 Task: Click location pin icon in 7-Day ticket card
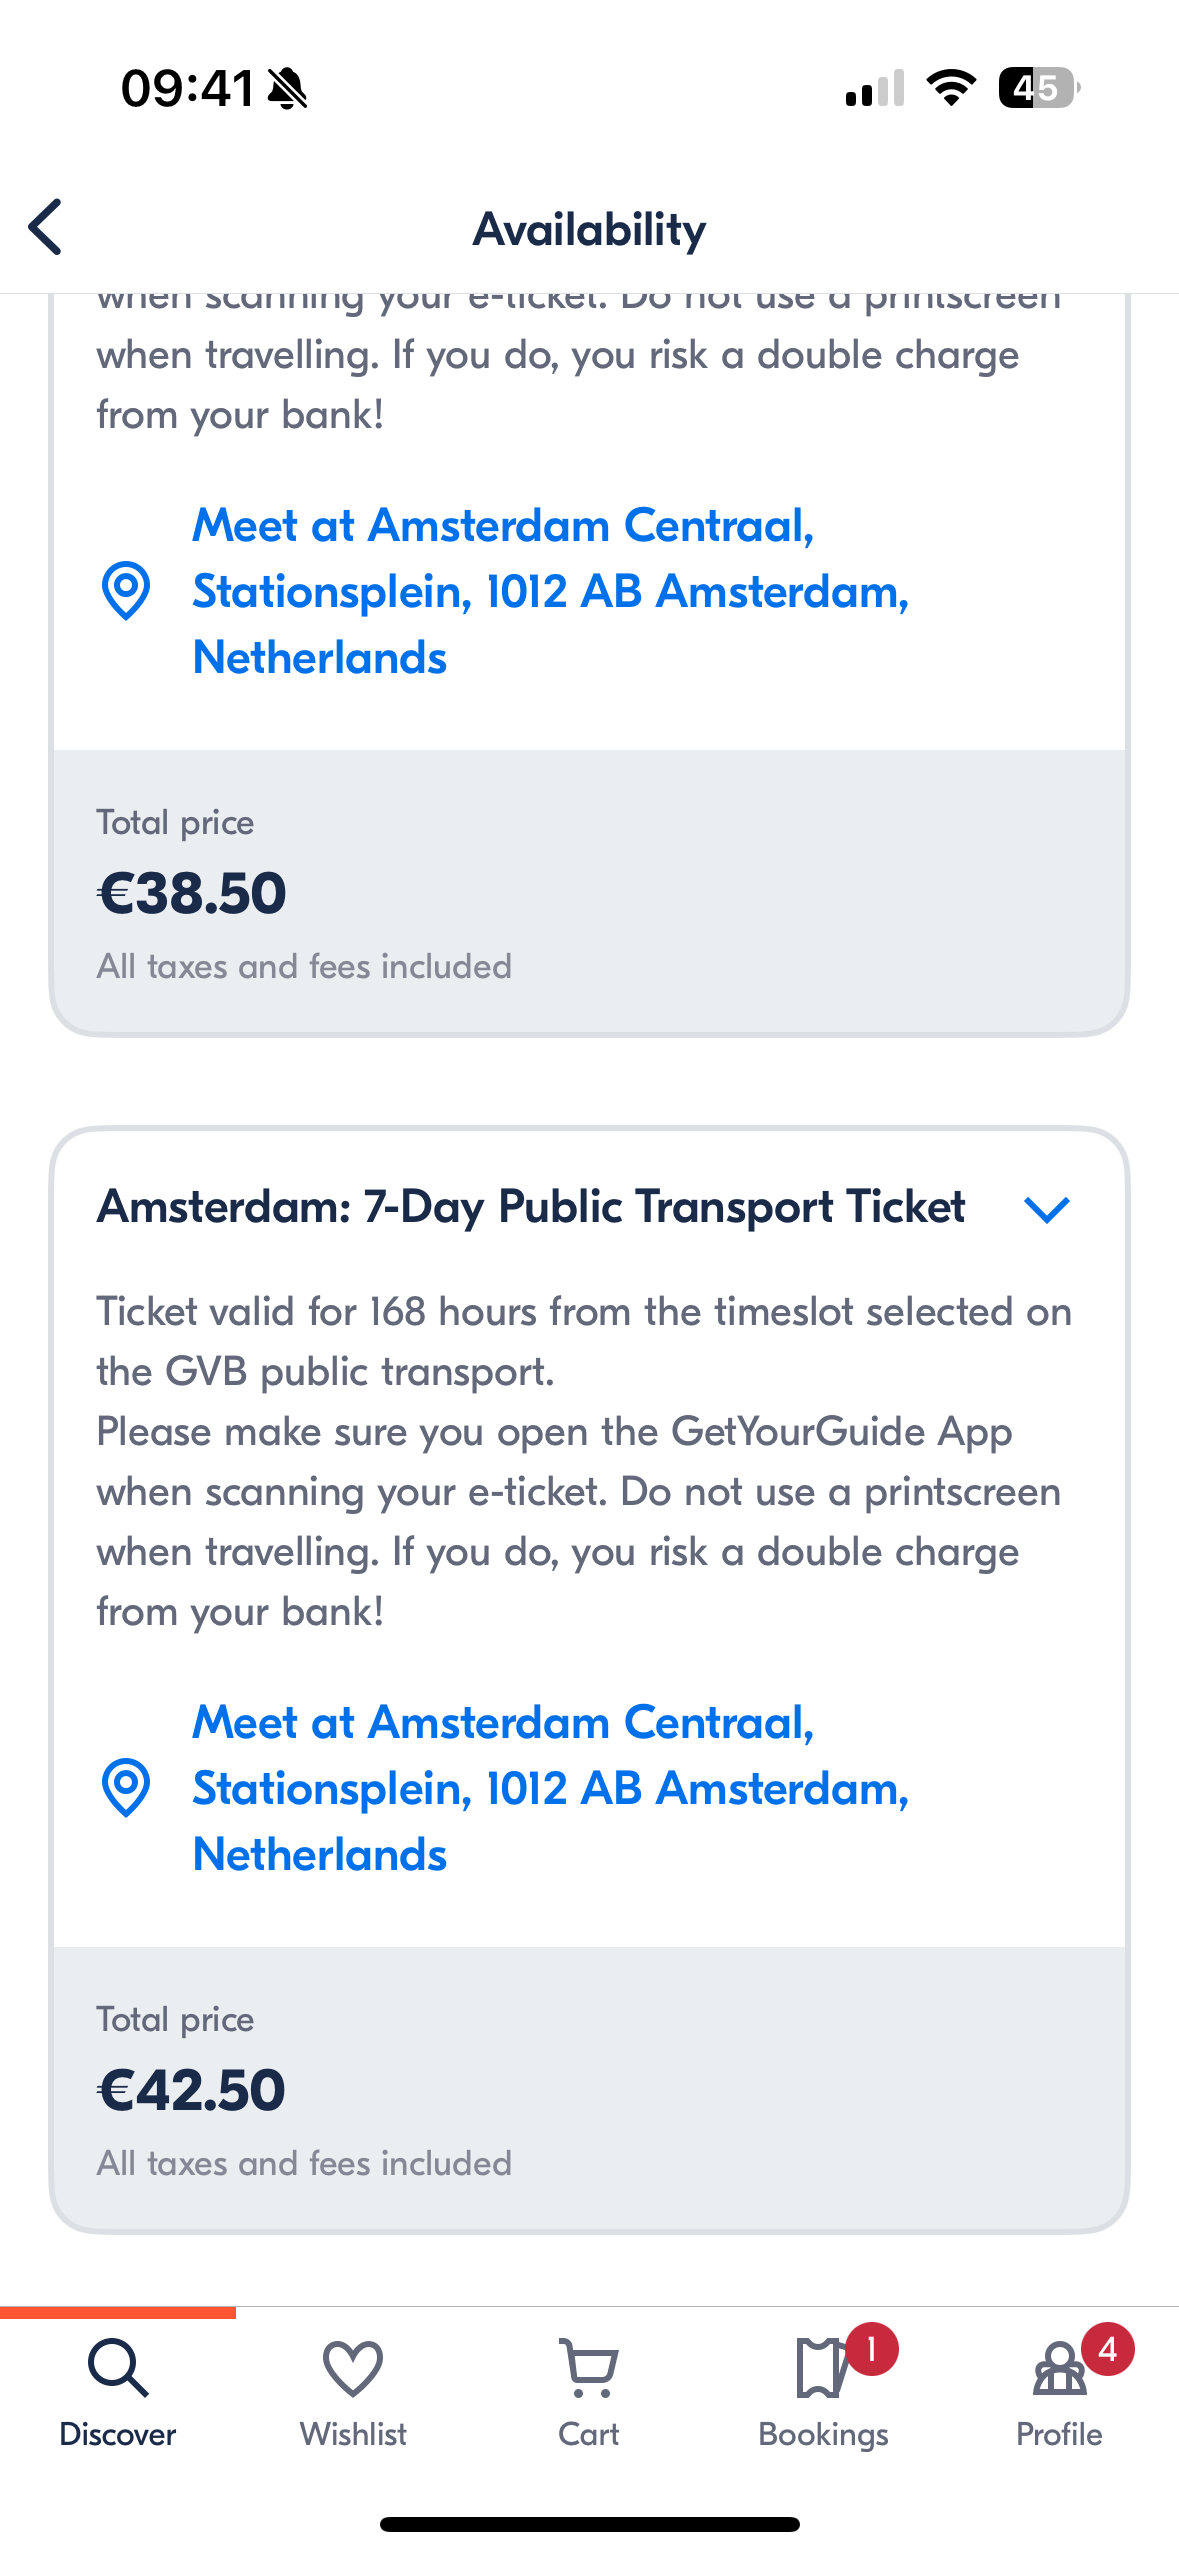[x=126, y=1787]
